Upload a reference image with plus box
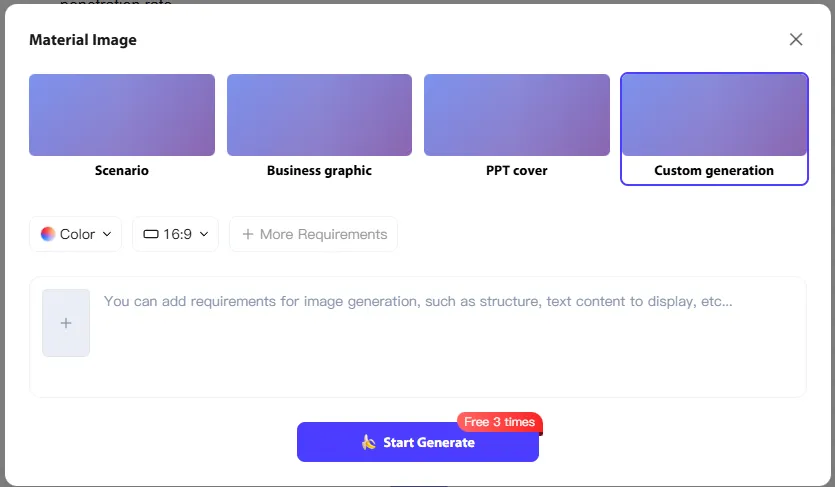 tap(66, 323)
